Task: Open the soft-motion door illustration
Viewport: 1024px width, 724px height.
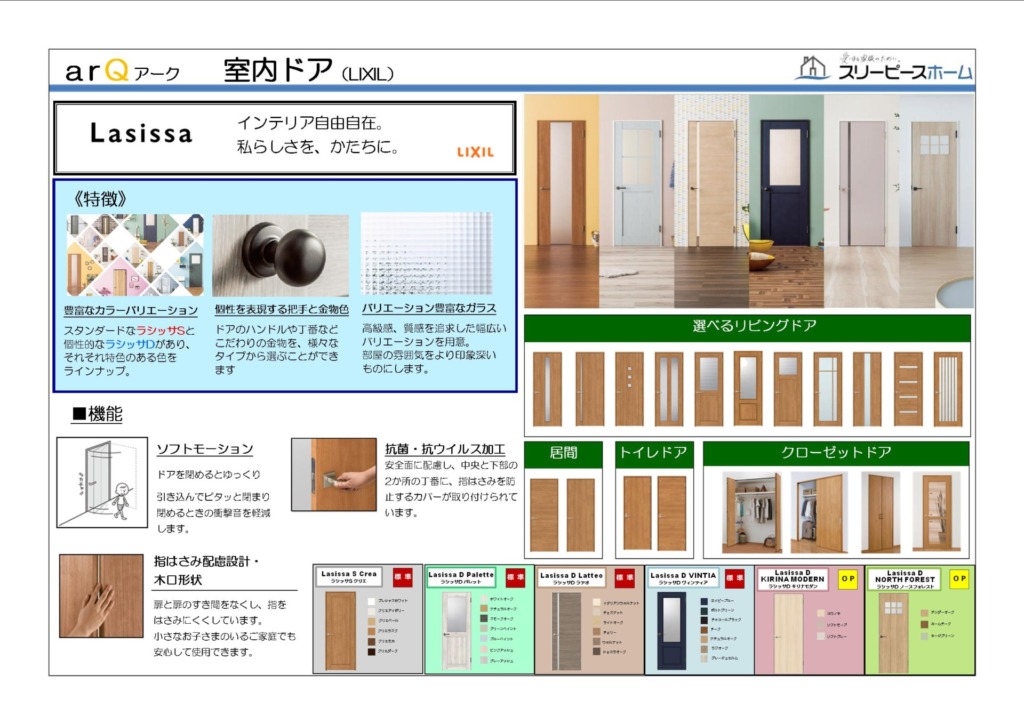Action: point(102,482)
